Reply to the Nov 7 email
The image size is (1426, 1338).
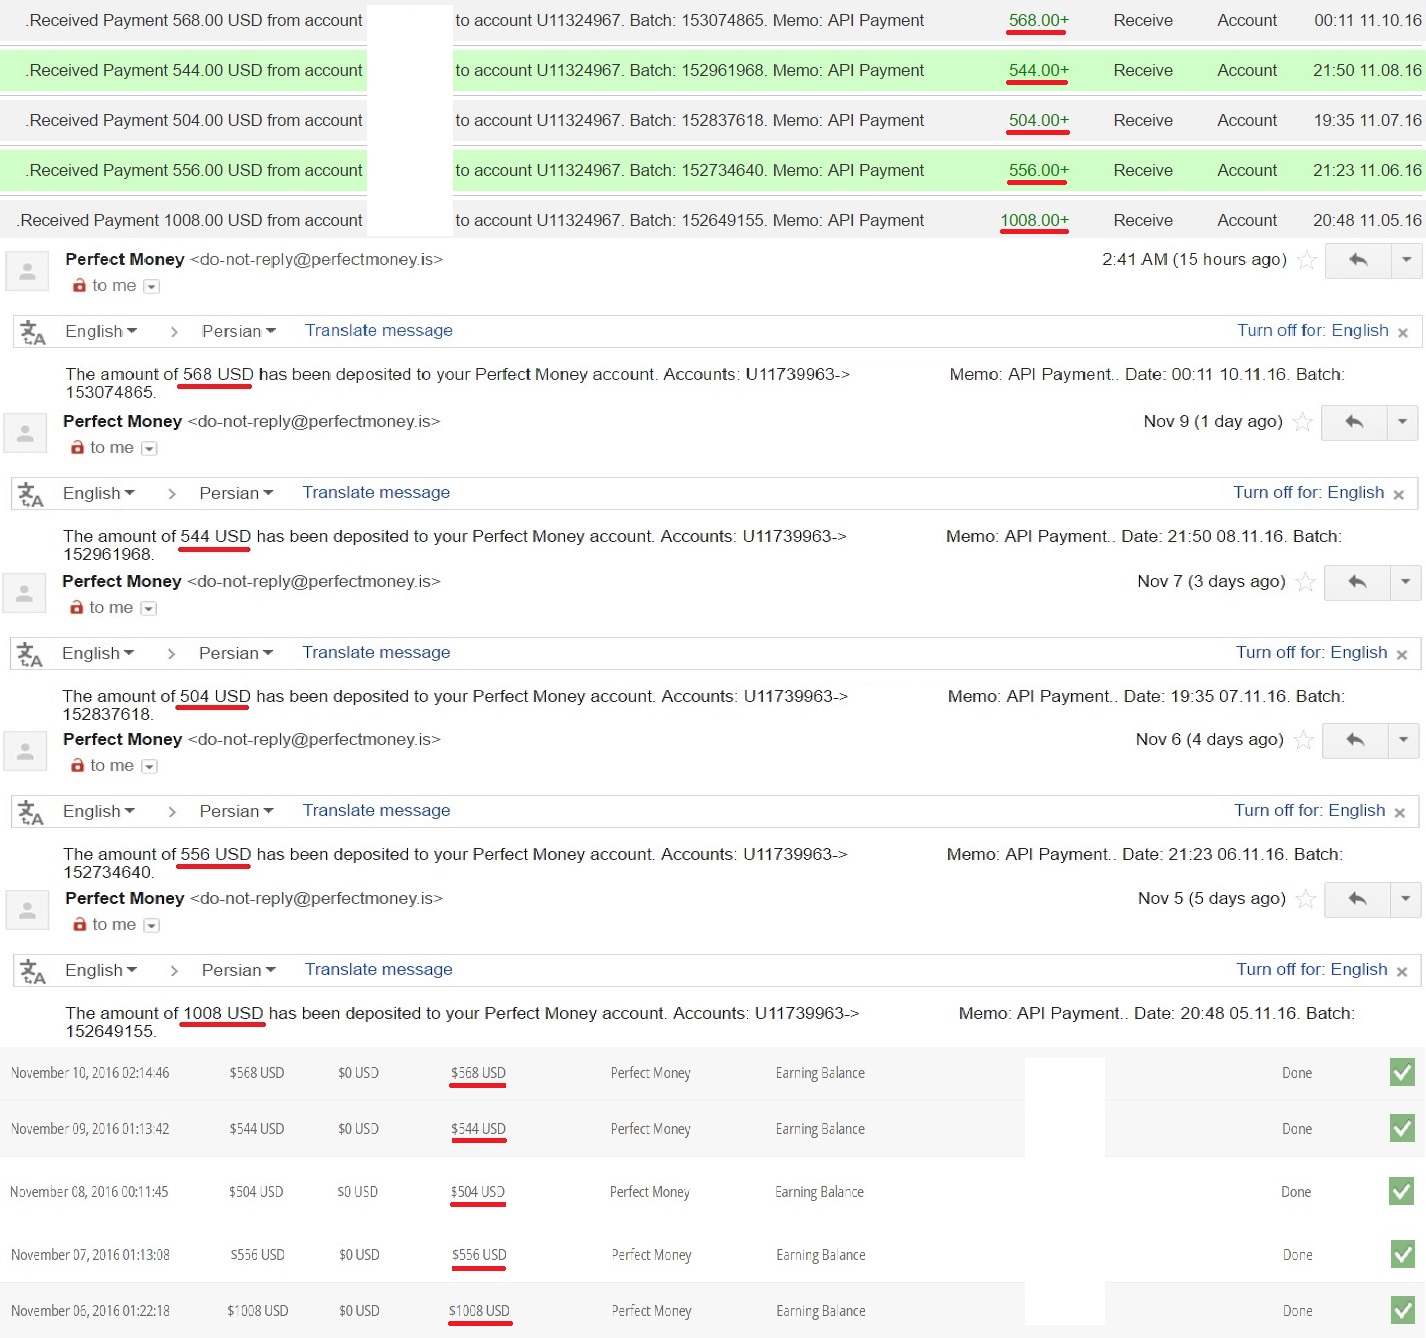click(x=1357, y=582)
